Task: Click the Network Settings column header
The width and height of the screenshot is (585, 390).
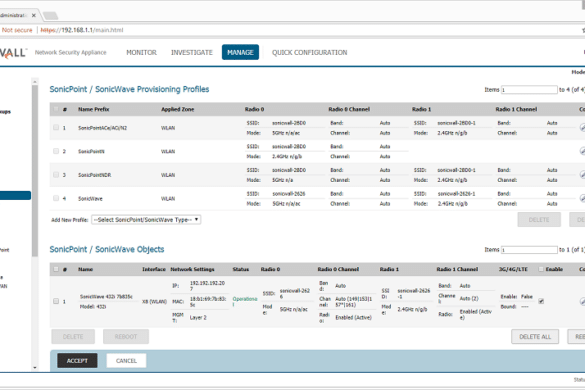Action: (193, 269)
